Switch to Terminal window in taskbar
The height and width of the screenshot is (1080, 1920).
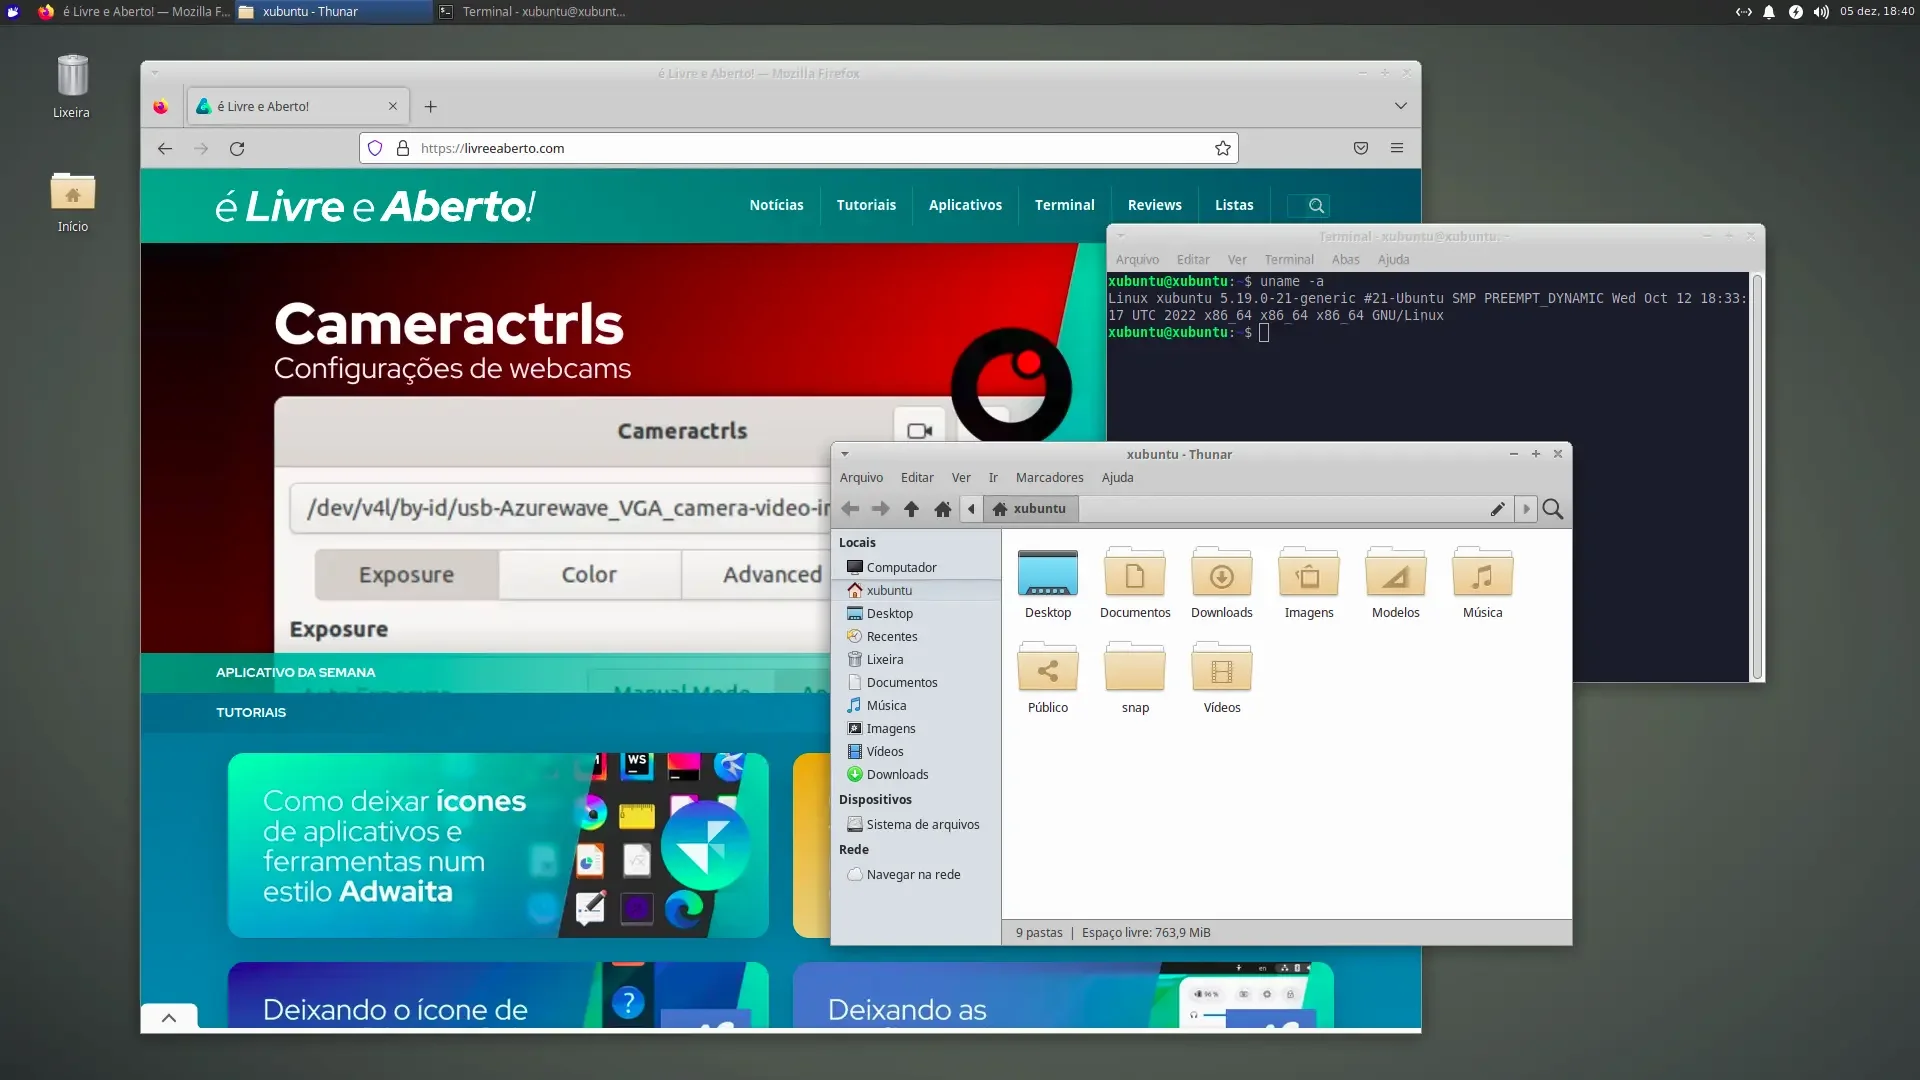(535, 12)
